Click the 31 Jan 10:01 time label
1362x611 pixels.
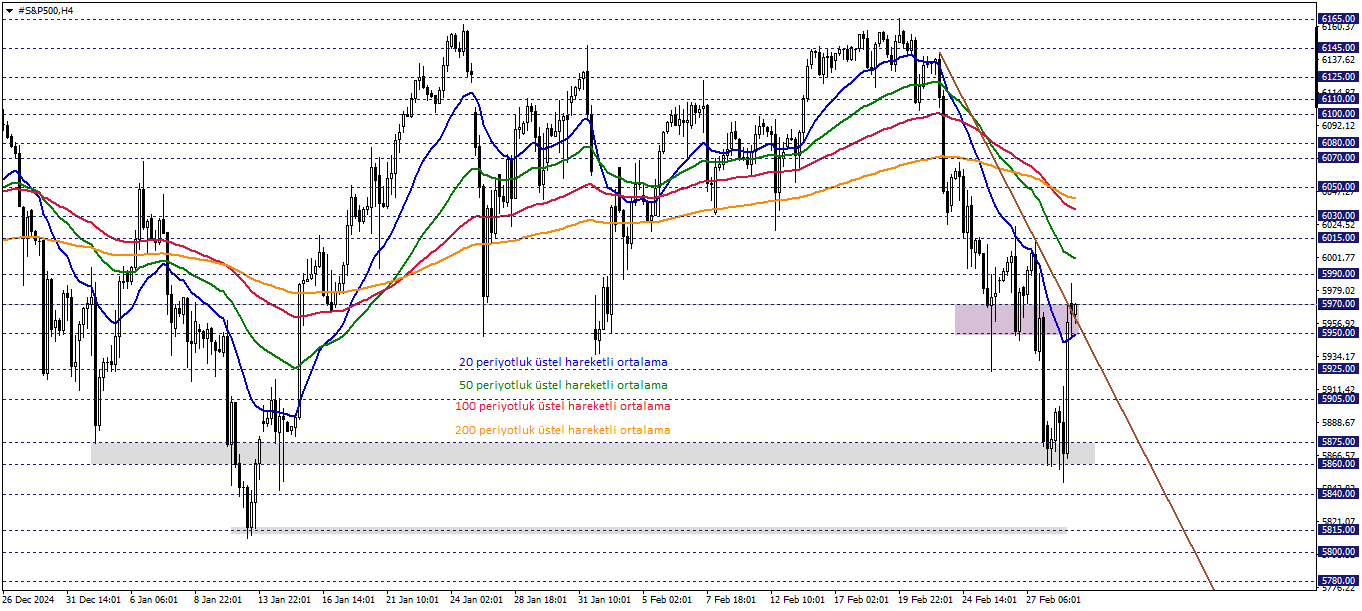pos(605,600)
